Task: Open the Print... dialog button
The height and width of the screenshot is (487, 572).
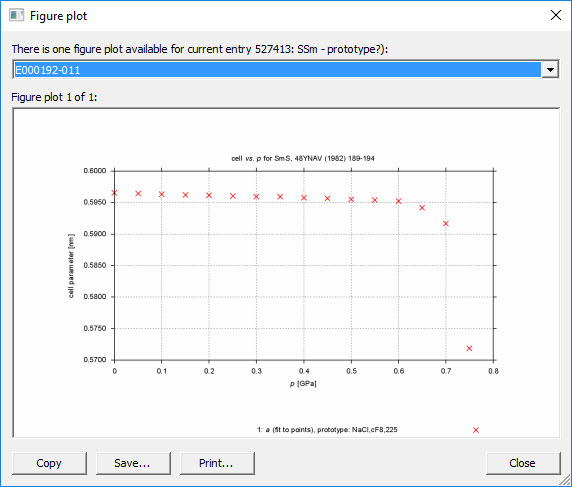Action: (217, 463)
